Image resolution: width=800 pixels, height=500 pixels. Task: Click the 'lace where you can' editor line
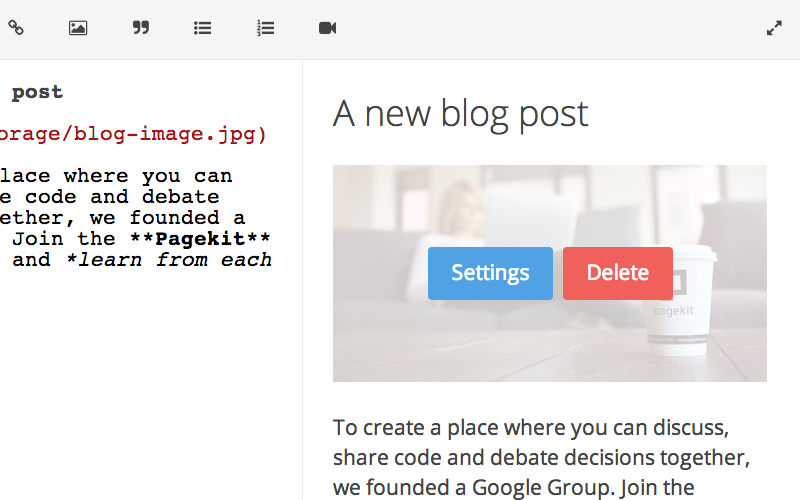click(116, 176)
